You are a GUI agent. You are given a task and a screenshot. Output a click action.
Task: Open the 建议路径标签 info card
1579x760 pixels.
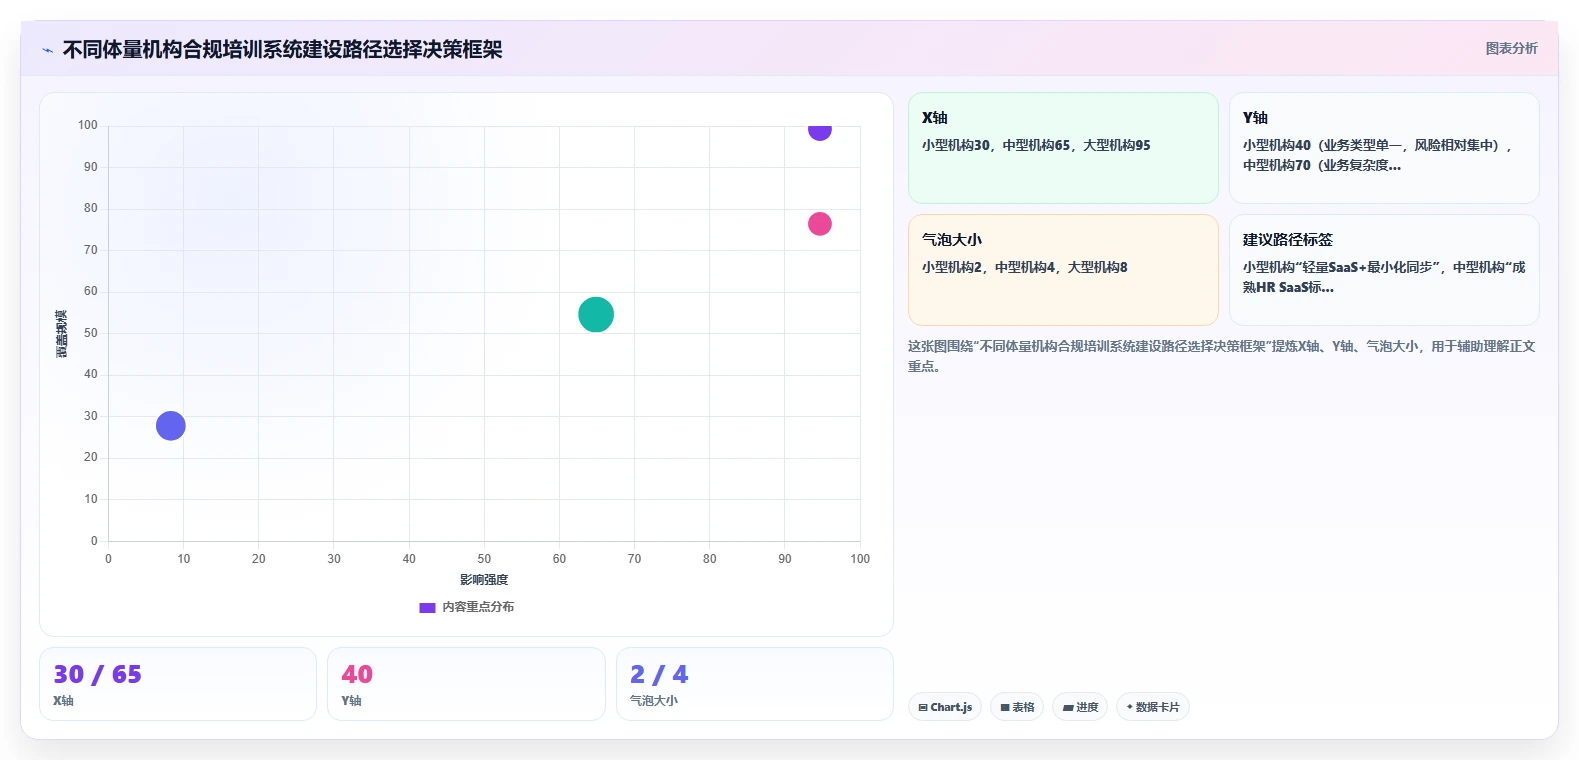pos(1384,270)
